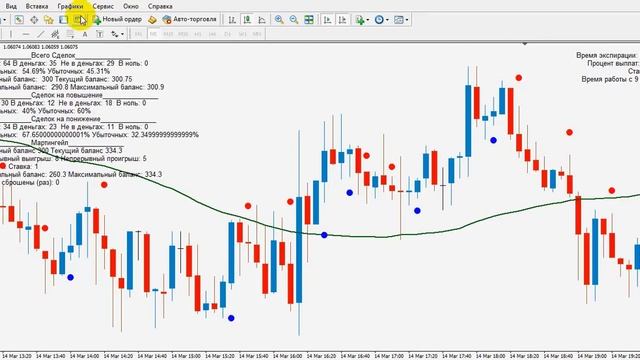This screenshot has height=360, width=640.
Task: Toggle chart shift from right edge
Action: pos(342,20)
